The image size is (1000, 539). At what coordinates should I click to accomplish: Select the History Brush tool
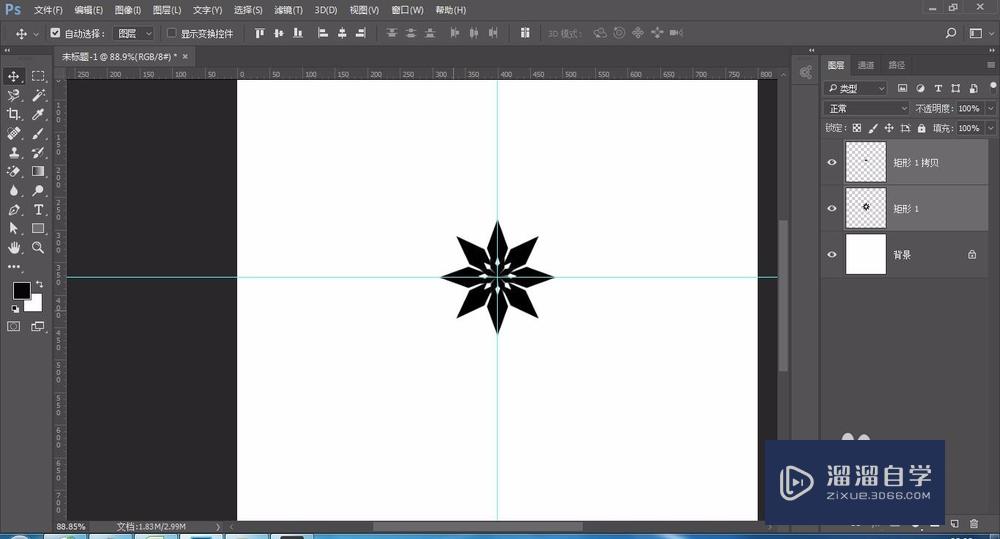coord(38,152)
